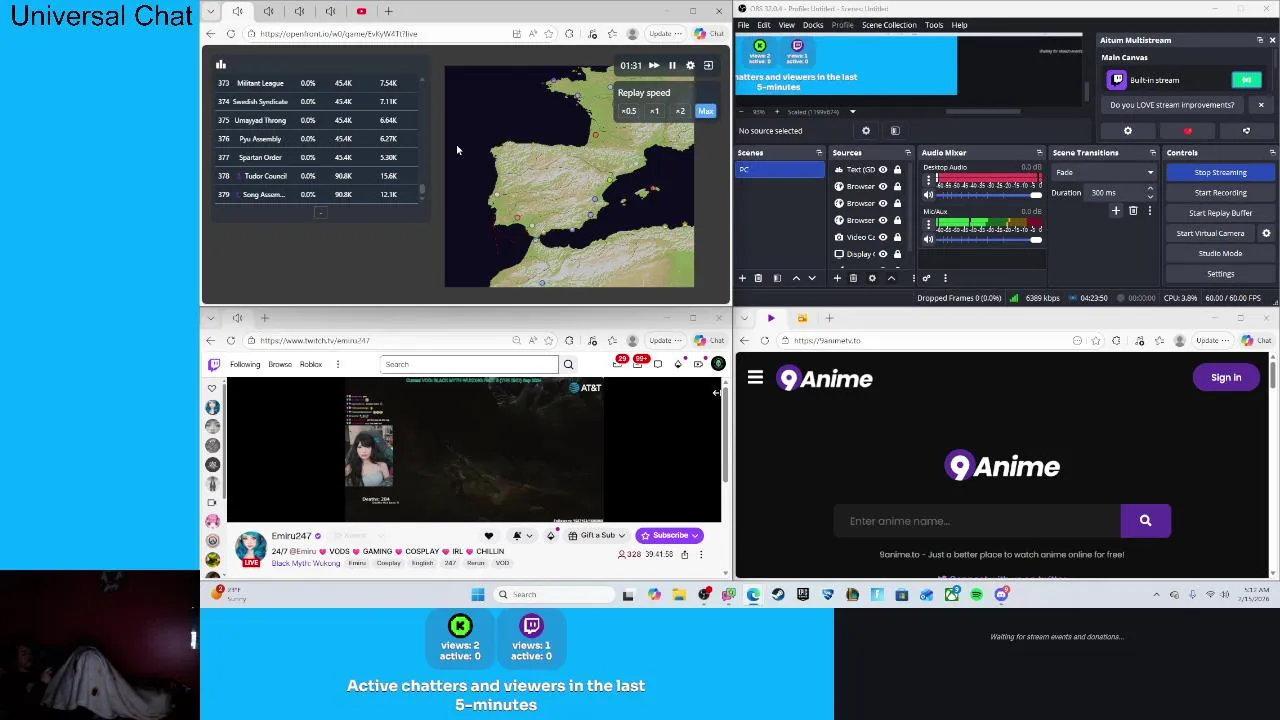Open the OBS View menu
Screen dimensions: 1280x720
tap(787, 25)
